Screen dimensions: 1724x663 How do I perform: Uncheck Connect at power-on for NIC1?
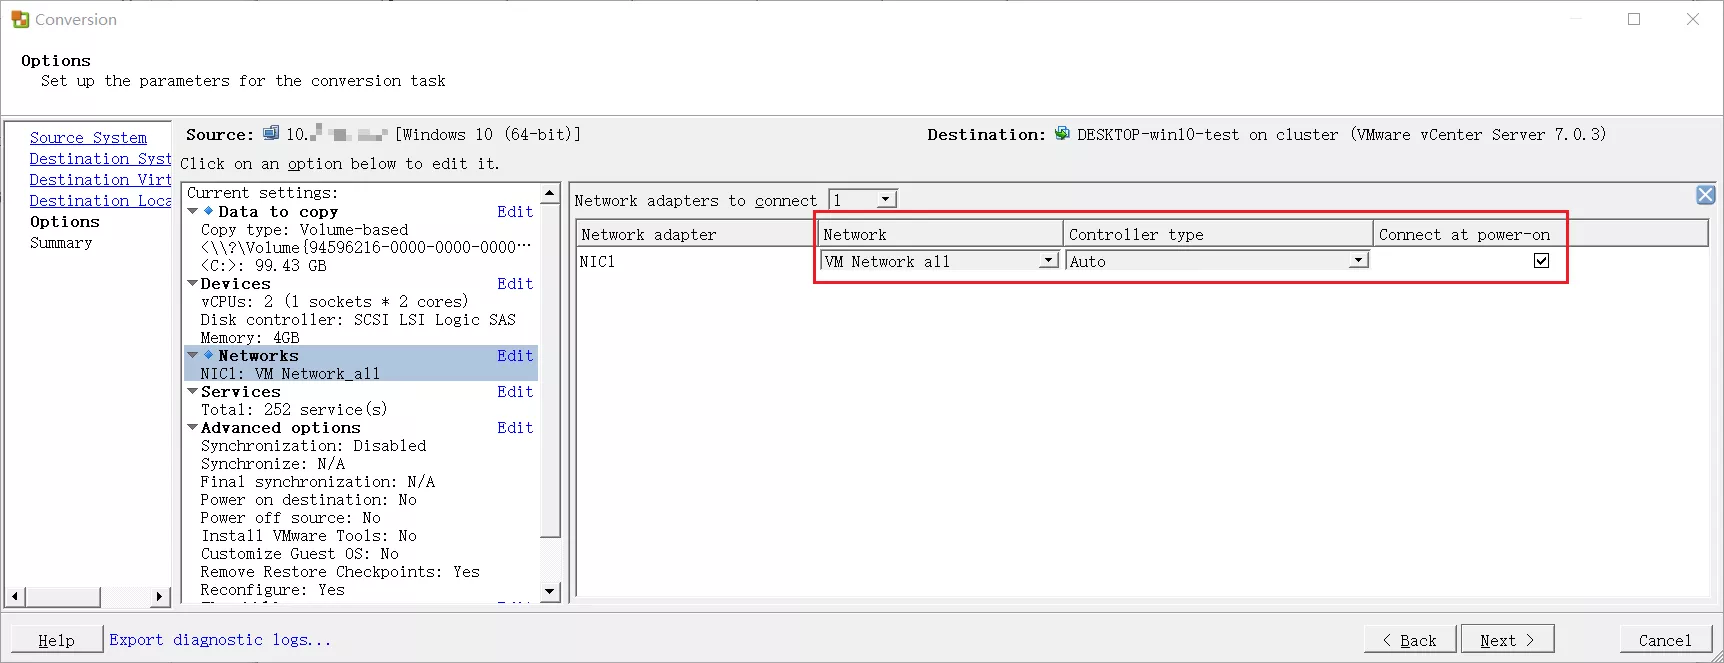1541,261
